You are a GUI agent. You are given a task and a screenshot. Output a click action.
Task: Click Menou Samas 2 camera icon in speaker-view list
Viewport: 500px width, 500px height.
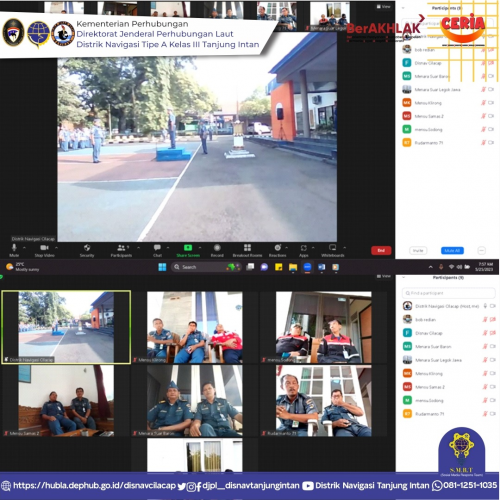(x=491, y=116)
